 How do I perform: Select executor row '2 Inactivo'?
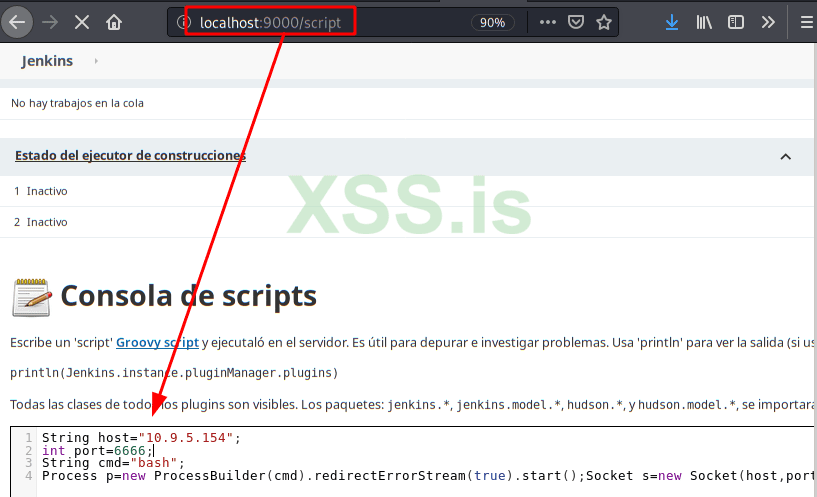[406, 222]
